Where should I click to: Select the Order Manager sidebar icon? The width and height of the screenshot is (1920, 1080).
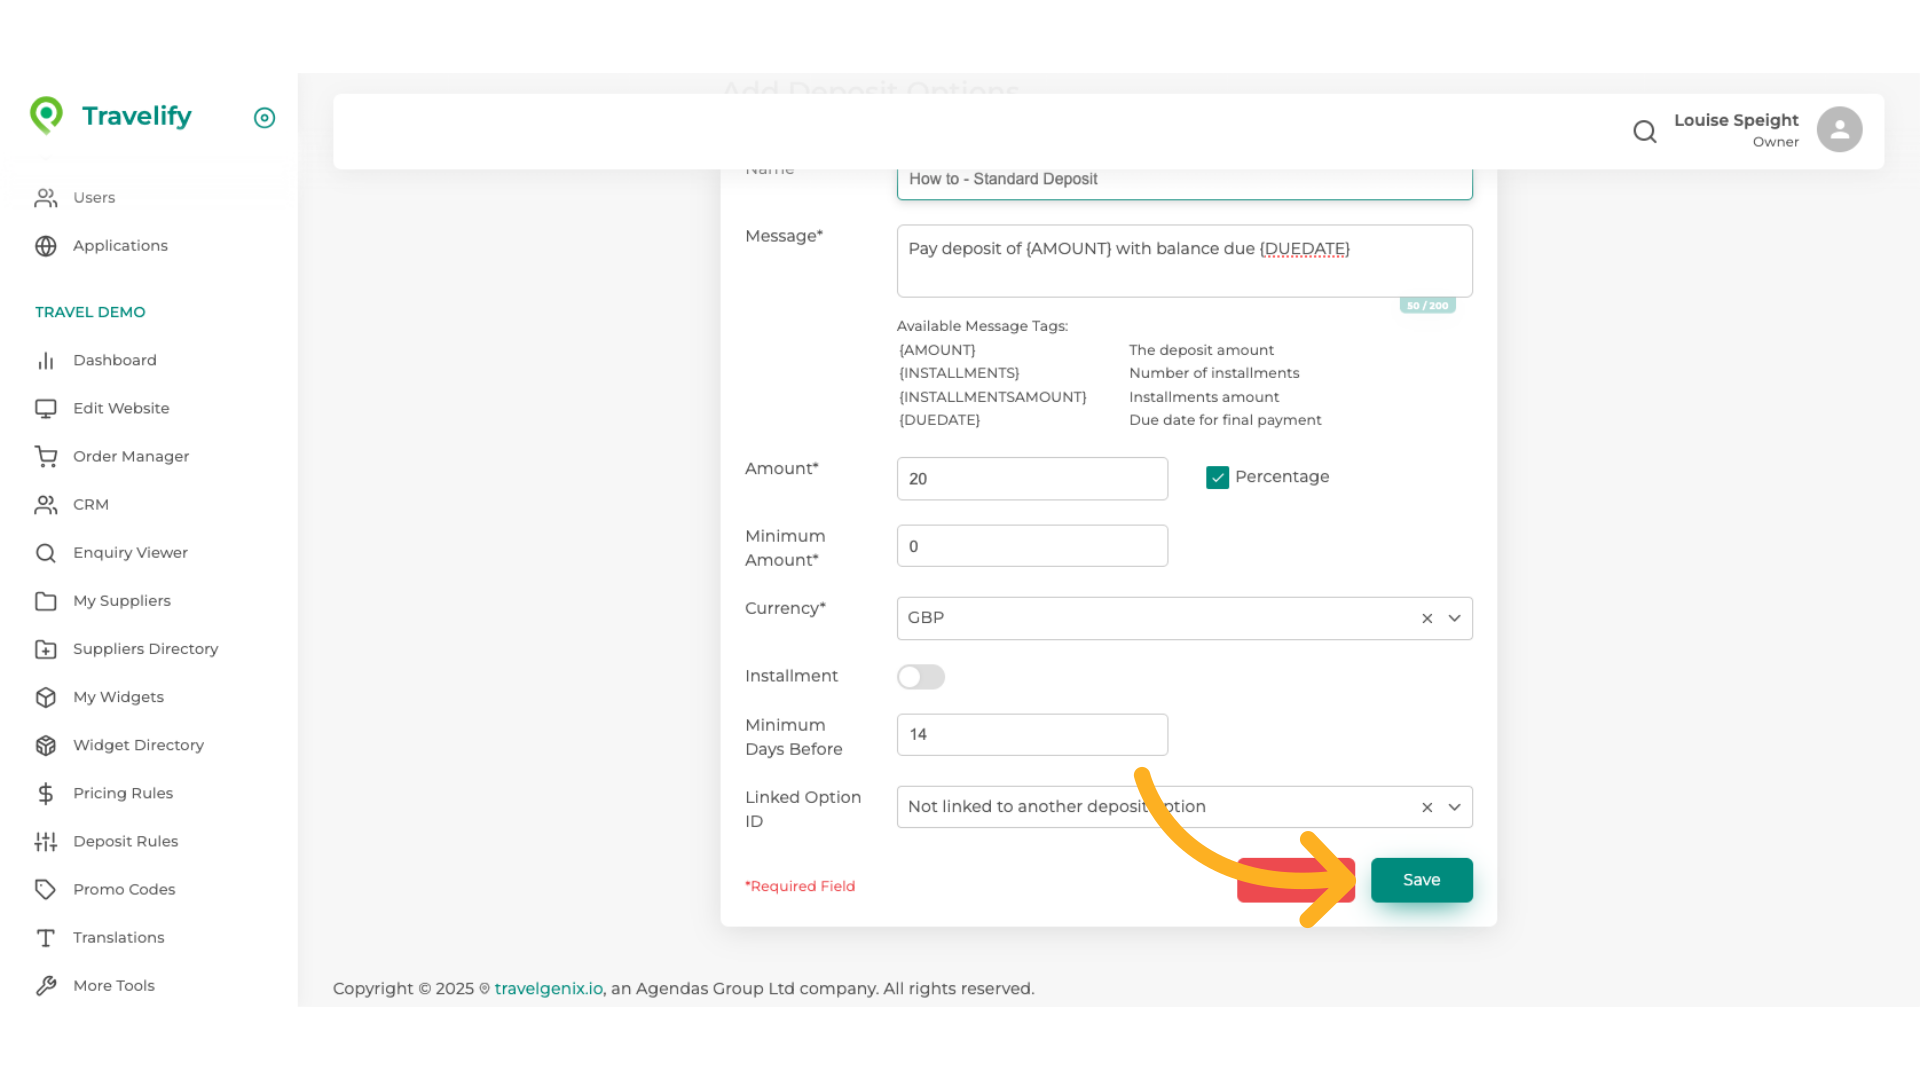(46, 456)
